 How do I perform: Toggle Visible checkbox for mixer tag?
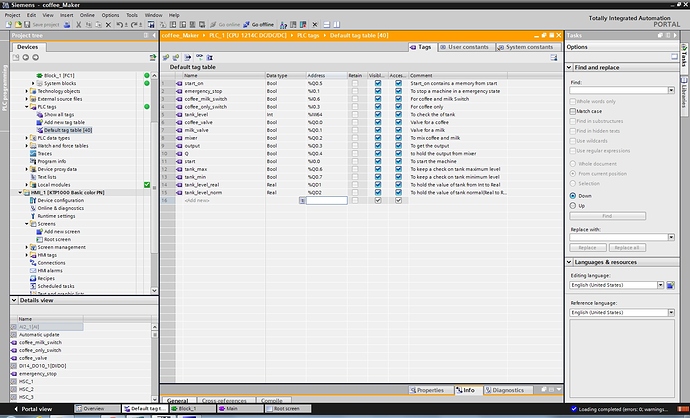(378, 138)
